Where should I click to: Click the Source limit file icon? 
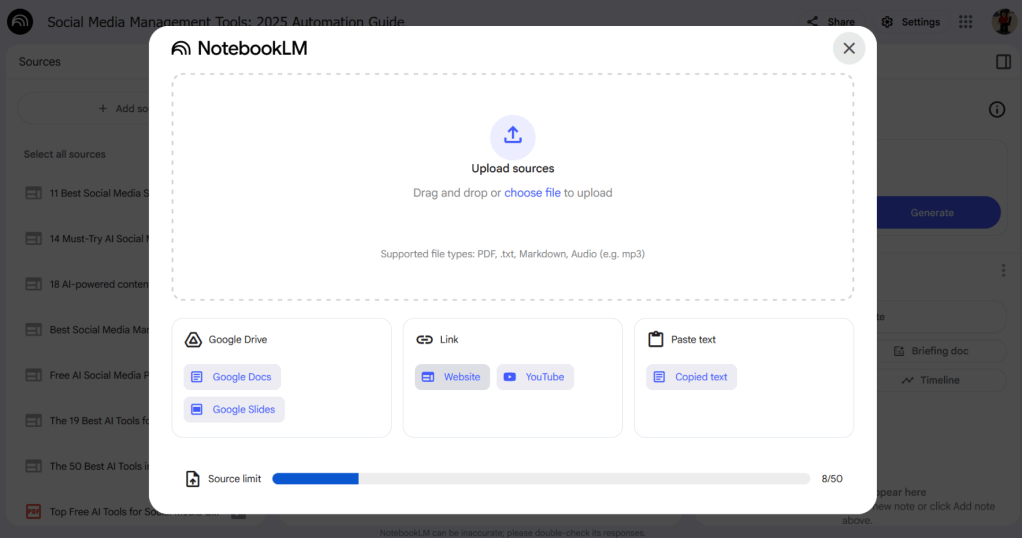click(192, 479)
